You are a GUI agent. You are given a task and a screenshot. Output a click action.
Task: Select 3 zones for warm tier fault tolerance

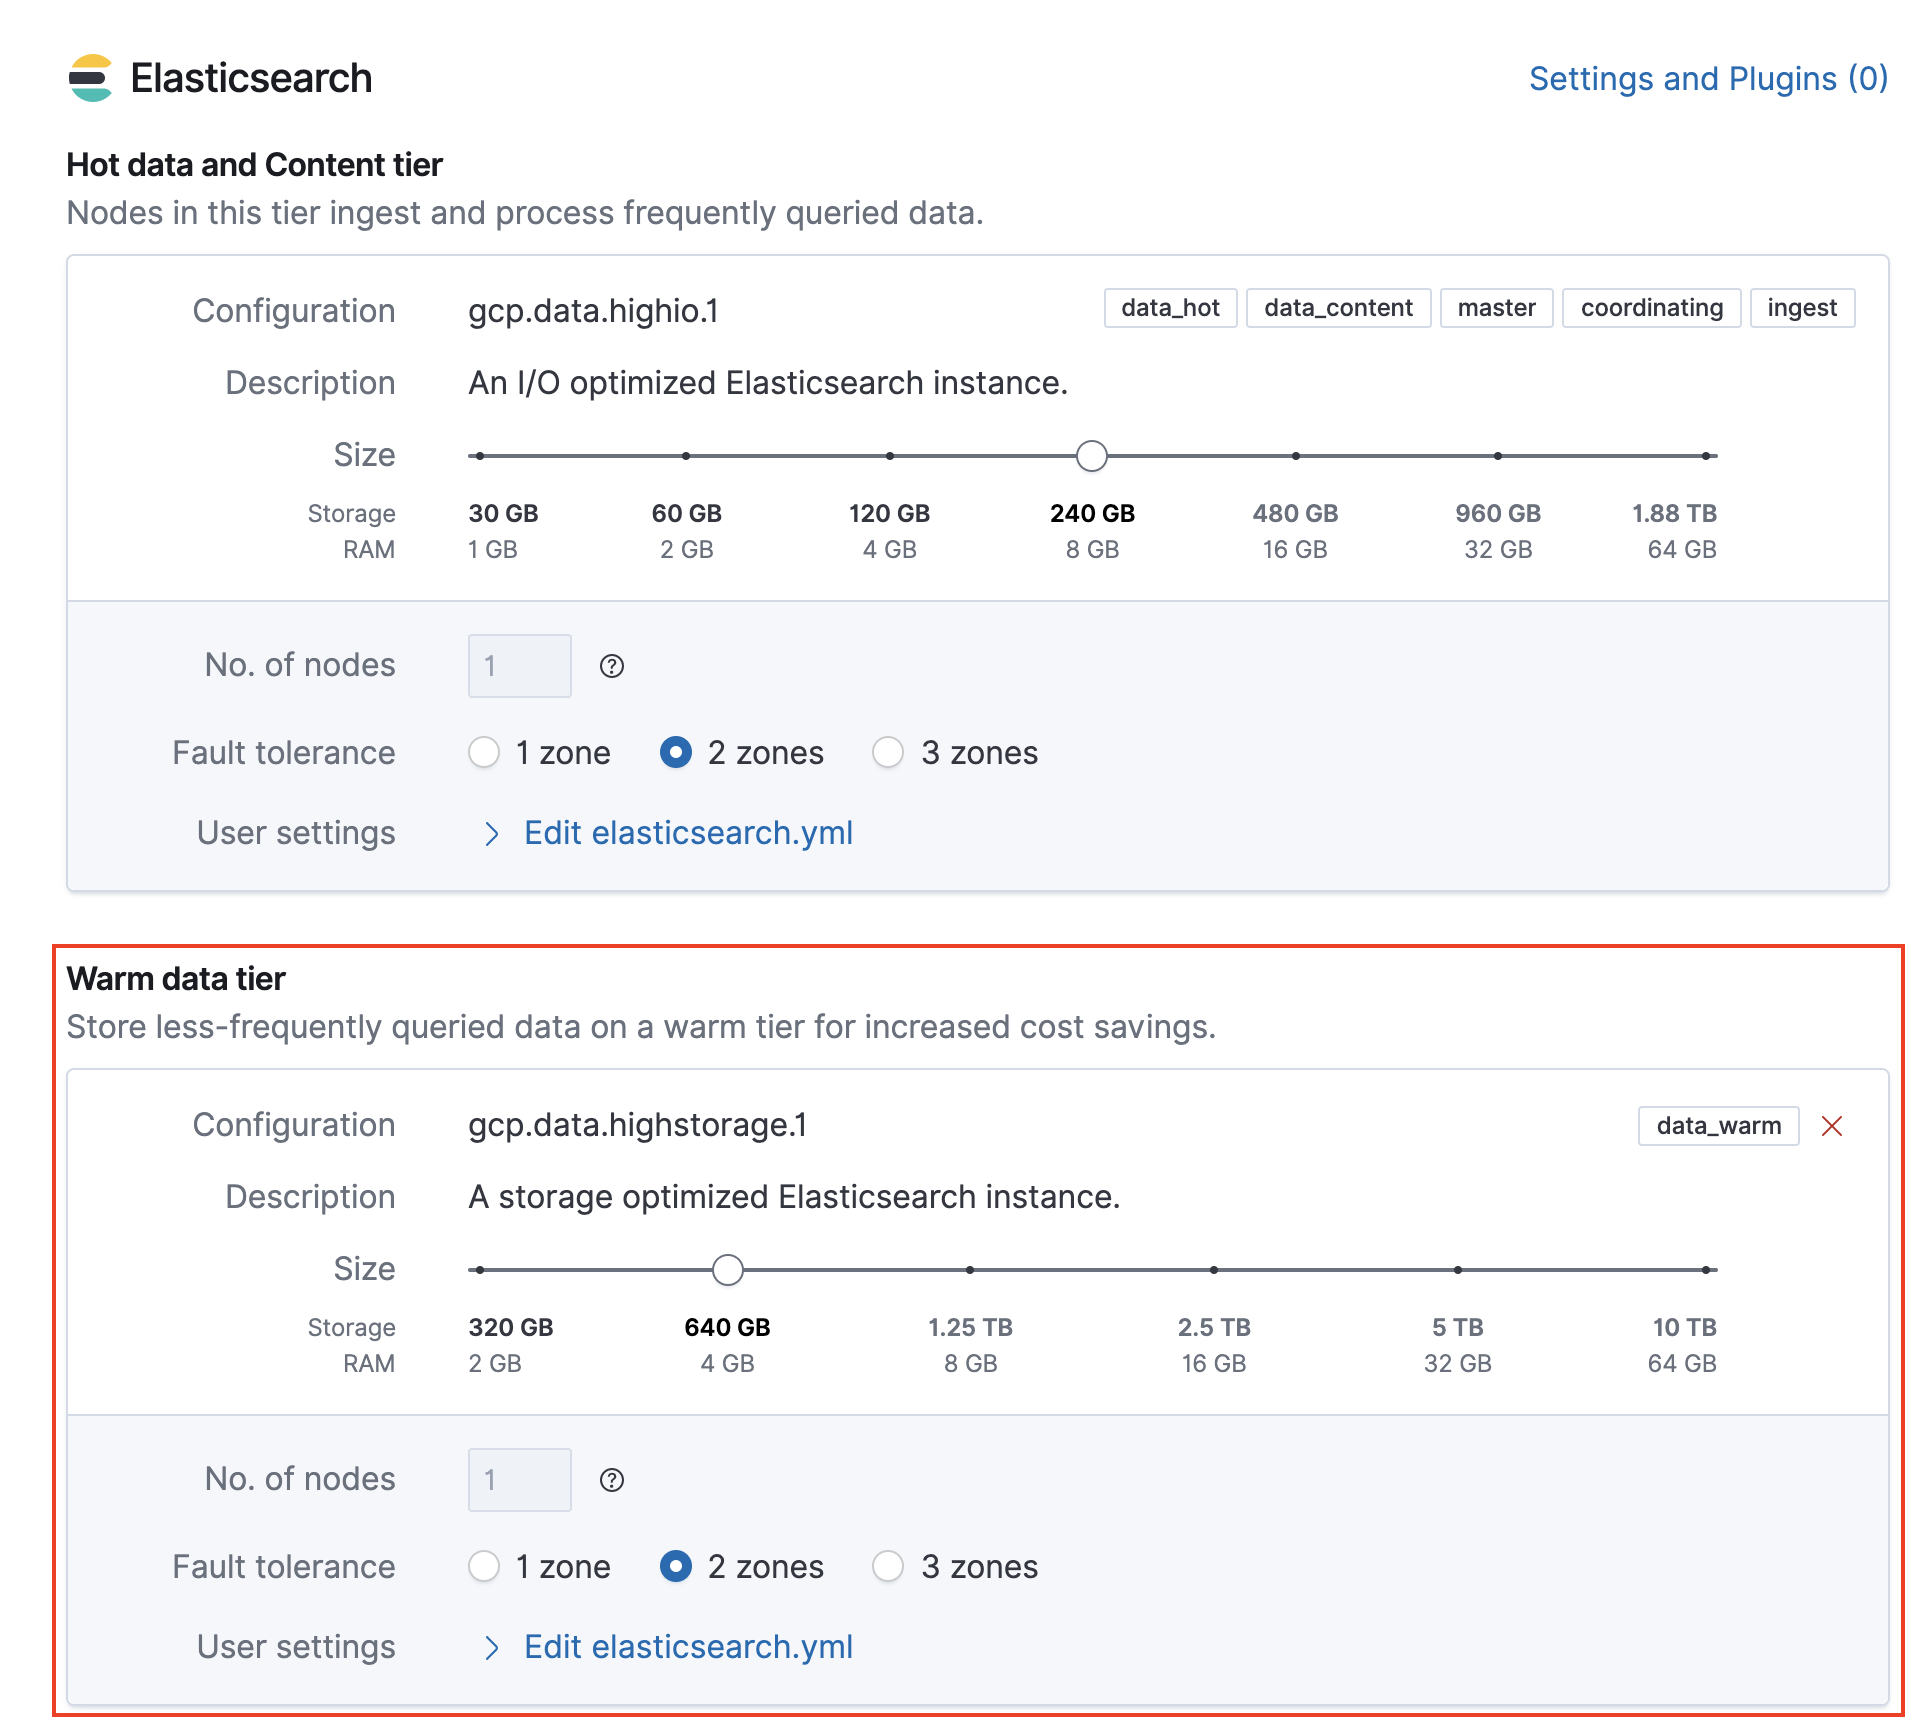pos(888,1566)
